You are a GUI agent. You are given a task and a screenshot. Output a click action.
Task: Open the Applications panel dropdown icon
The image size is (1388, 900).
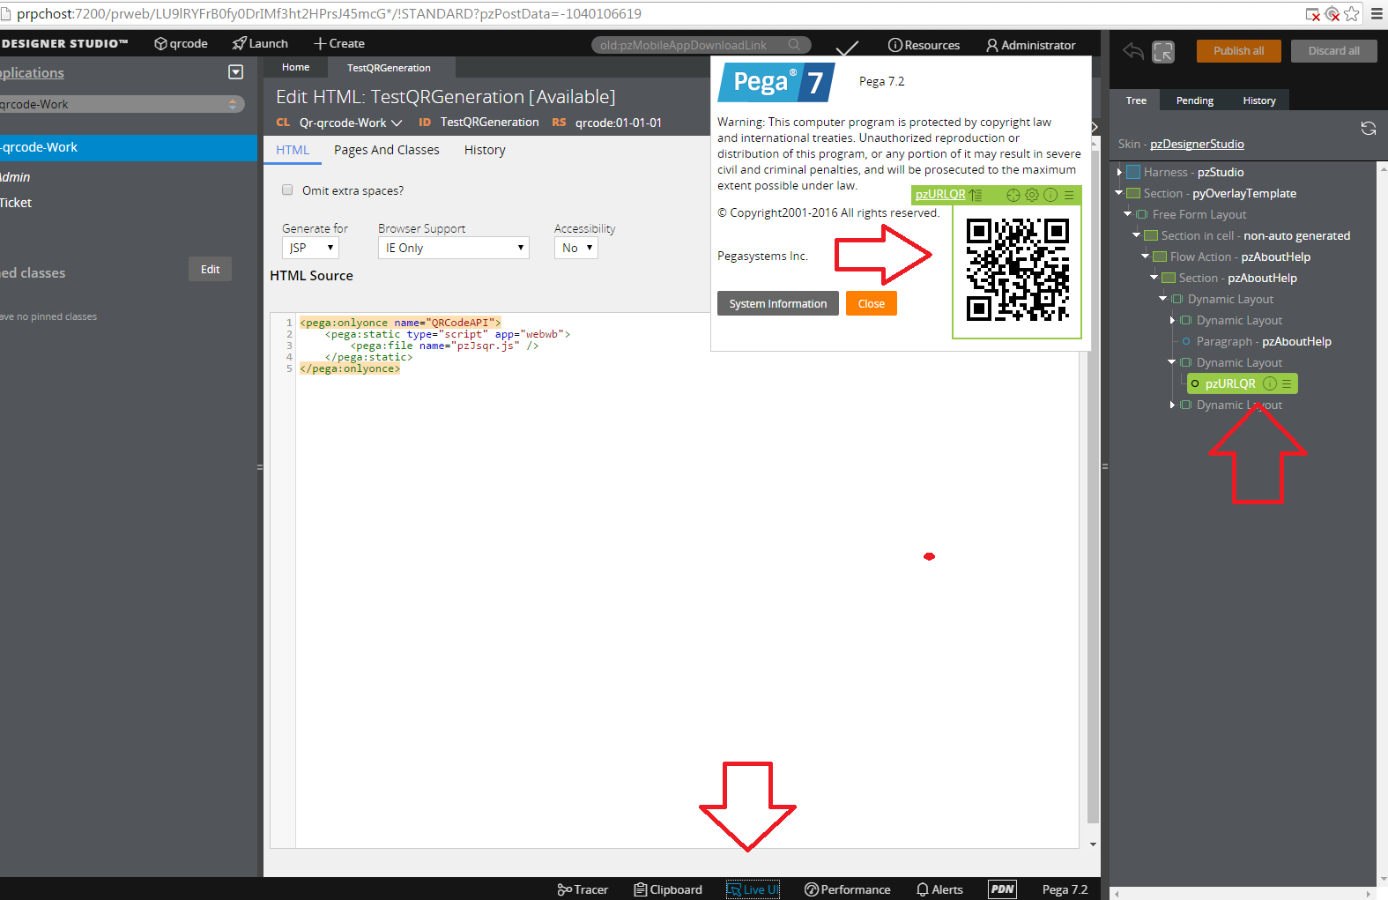coord(236,72)
